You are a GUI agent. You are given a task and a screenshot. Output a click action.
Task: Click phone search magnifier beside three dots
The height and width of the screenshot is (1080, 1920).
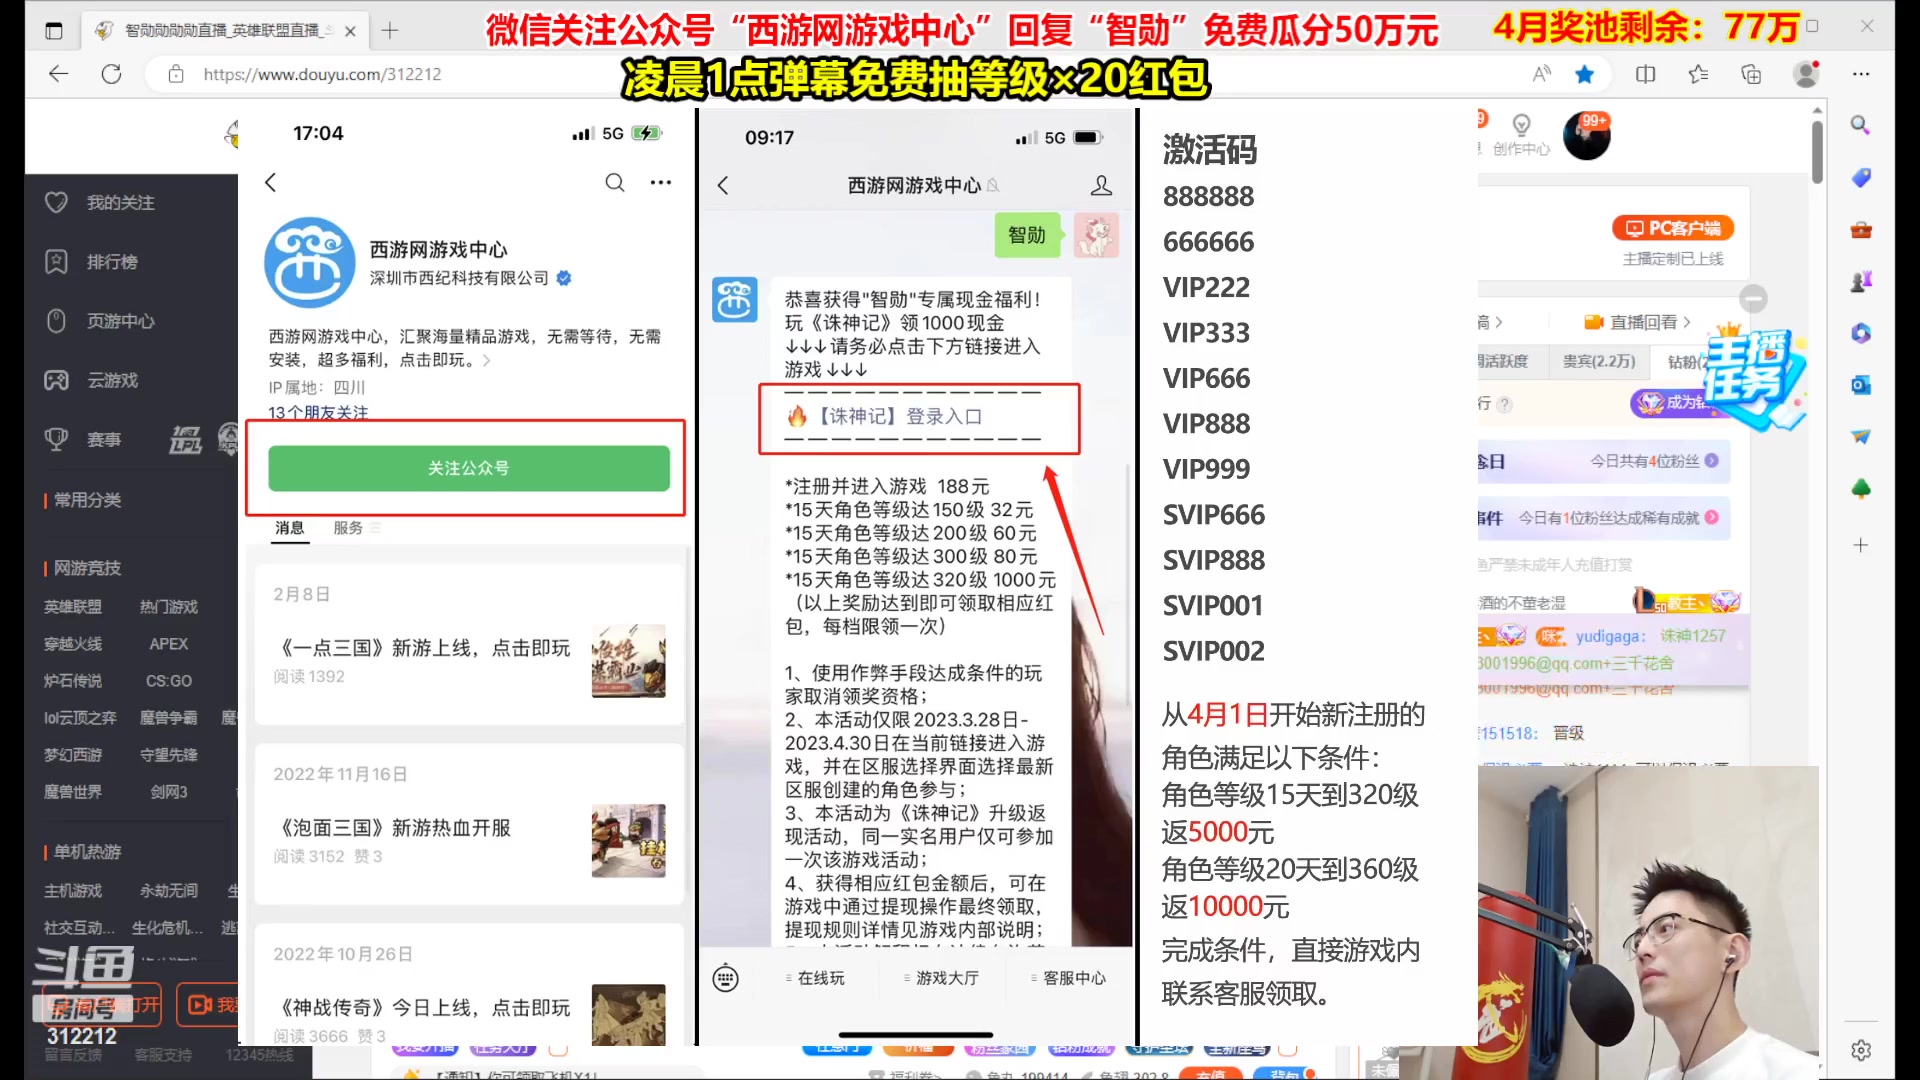615,182
